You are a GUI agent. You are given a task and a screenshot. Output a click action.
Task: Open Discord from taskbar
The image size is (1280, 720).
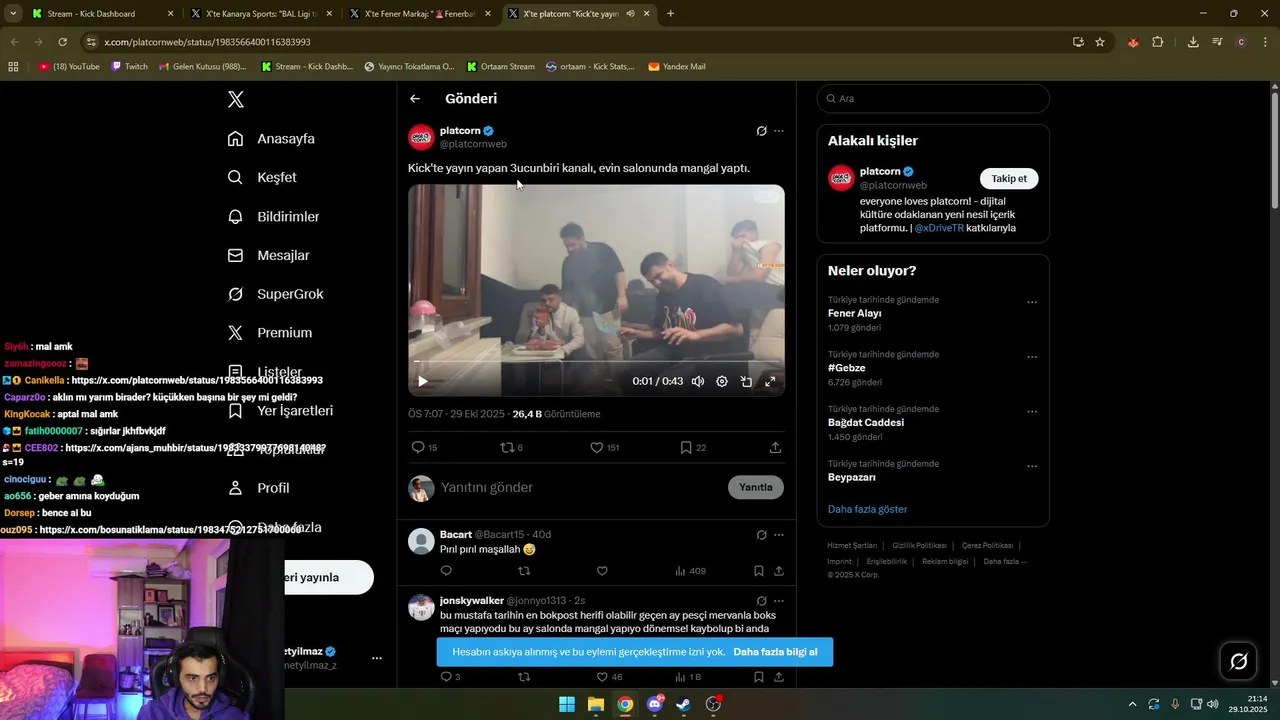[x=655, y=704]
